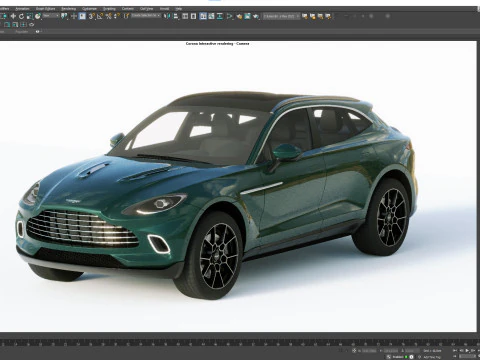
Task: Toggle the spinner snap icon
Action: point(117,16)
